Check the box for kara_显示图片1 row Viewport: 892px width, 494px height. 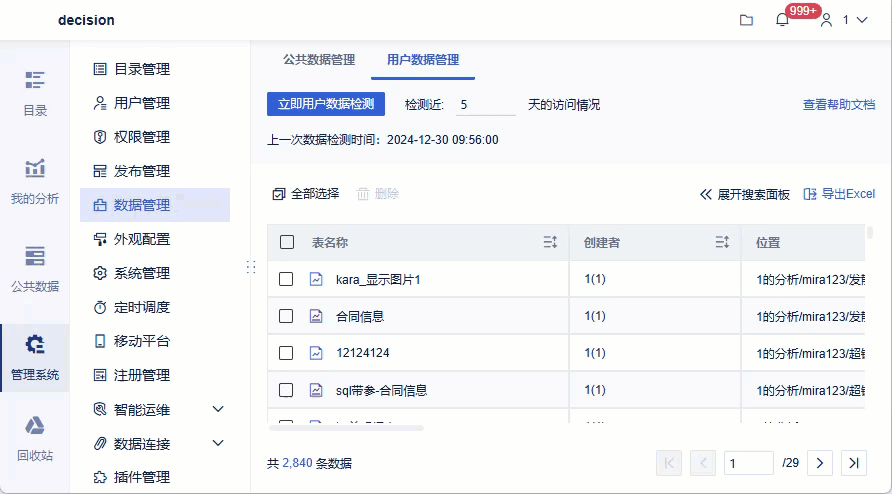pos(286,280)
